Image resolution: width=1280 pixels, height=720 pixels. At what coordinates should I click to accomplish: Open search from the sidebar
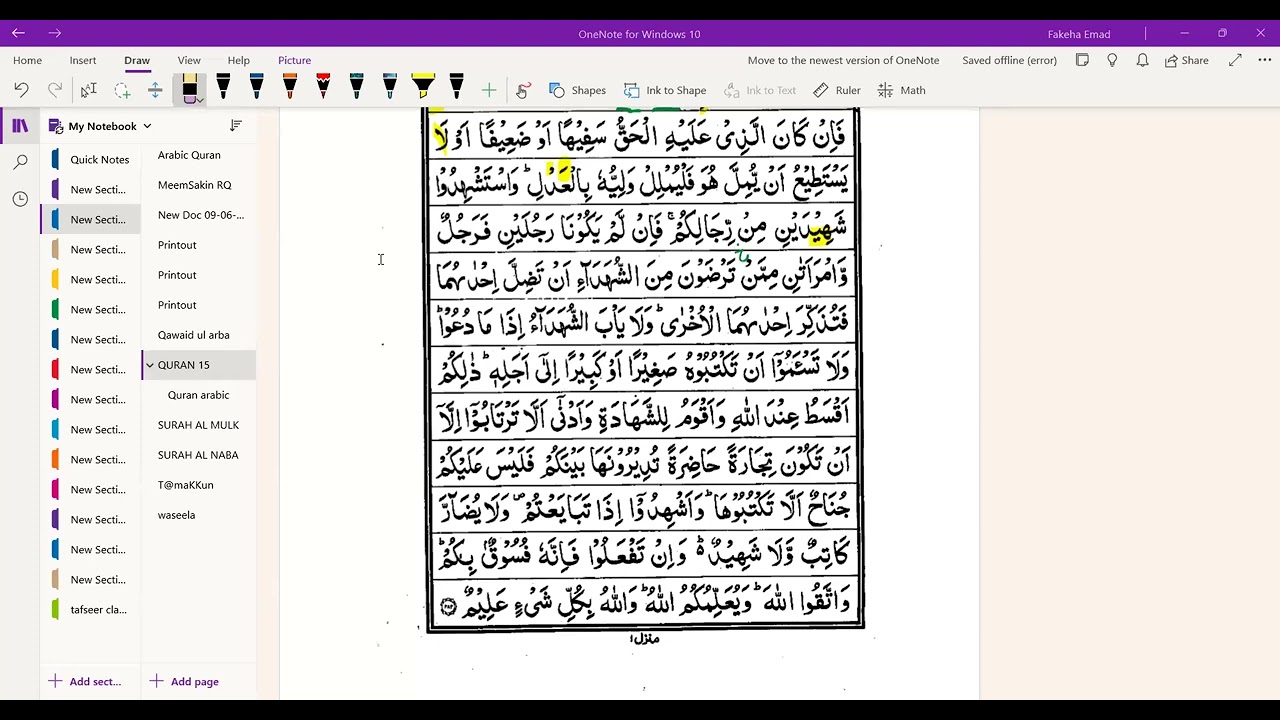pos(20,162)
